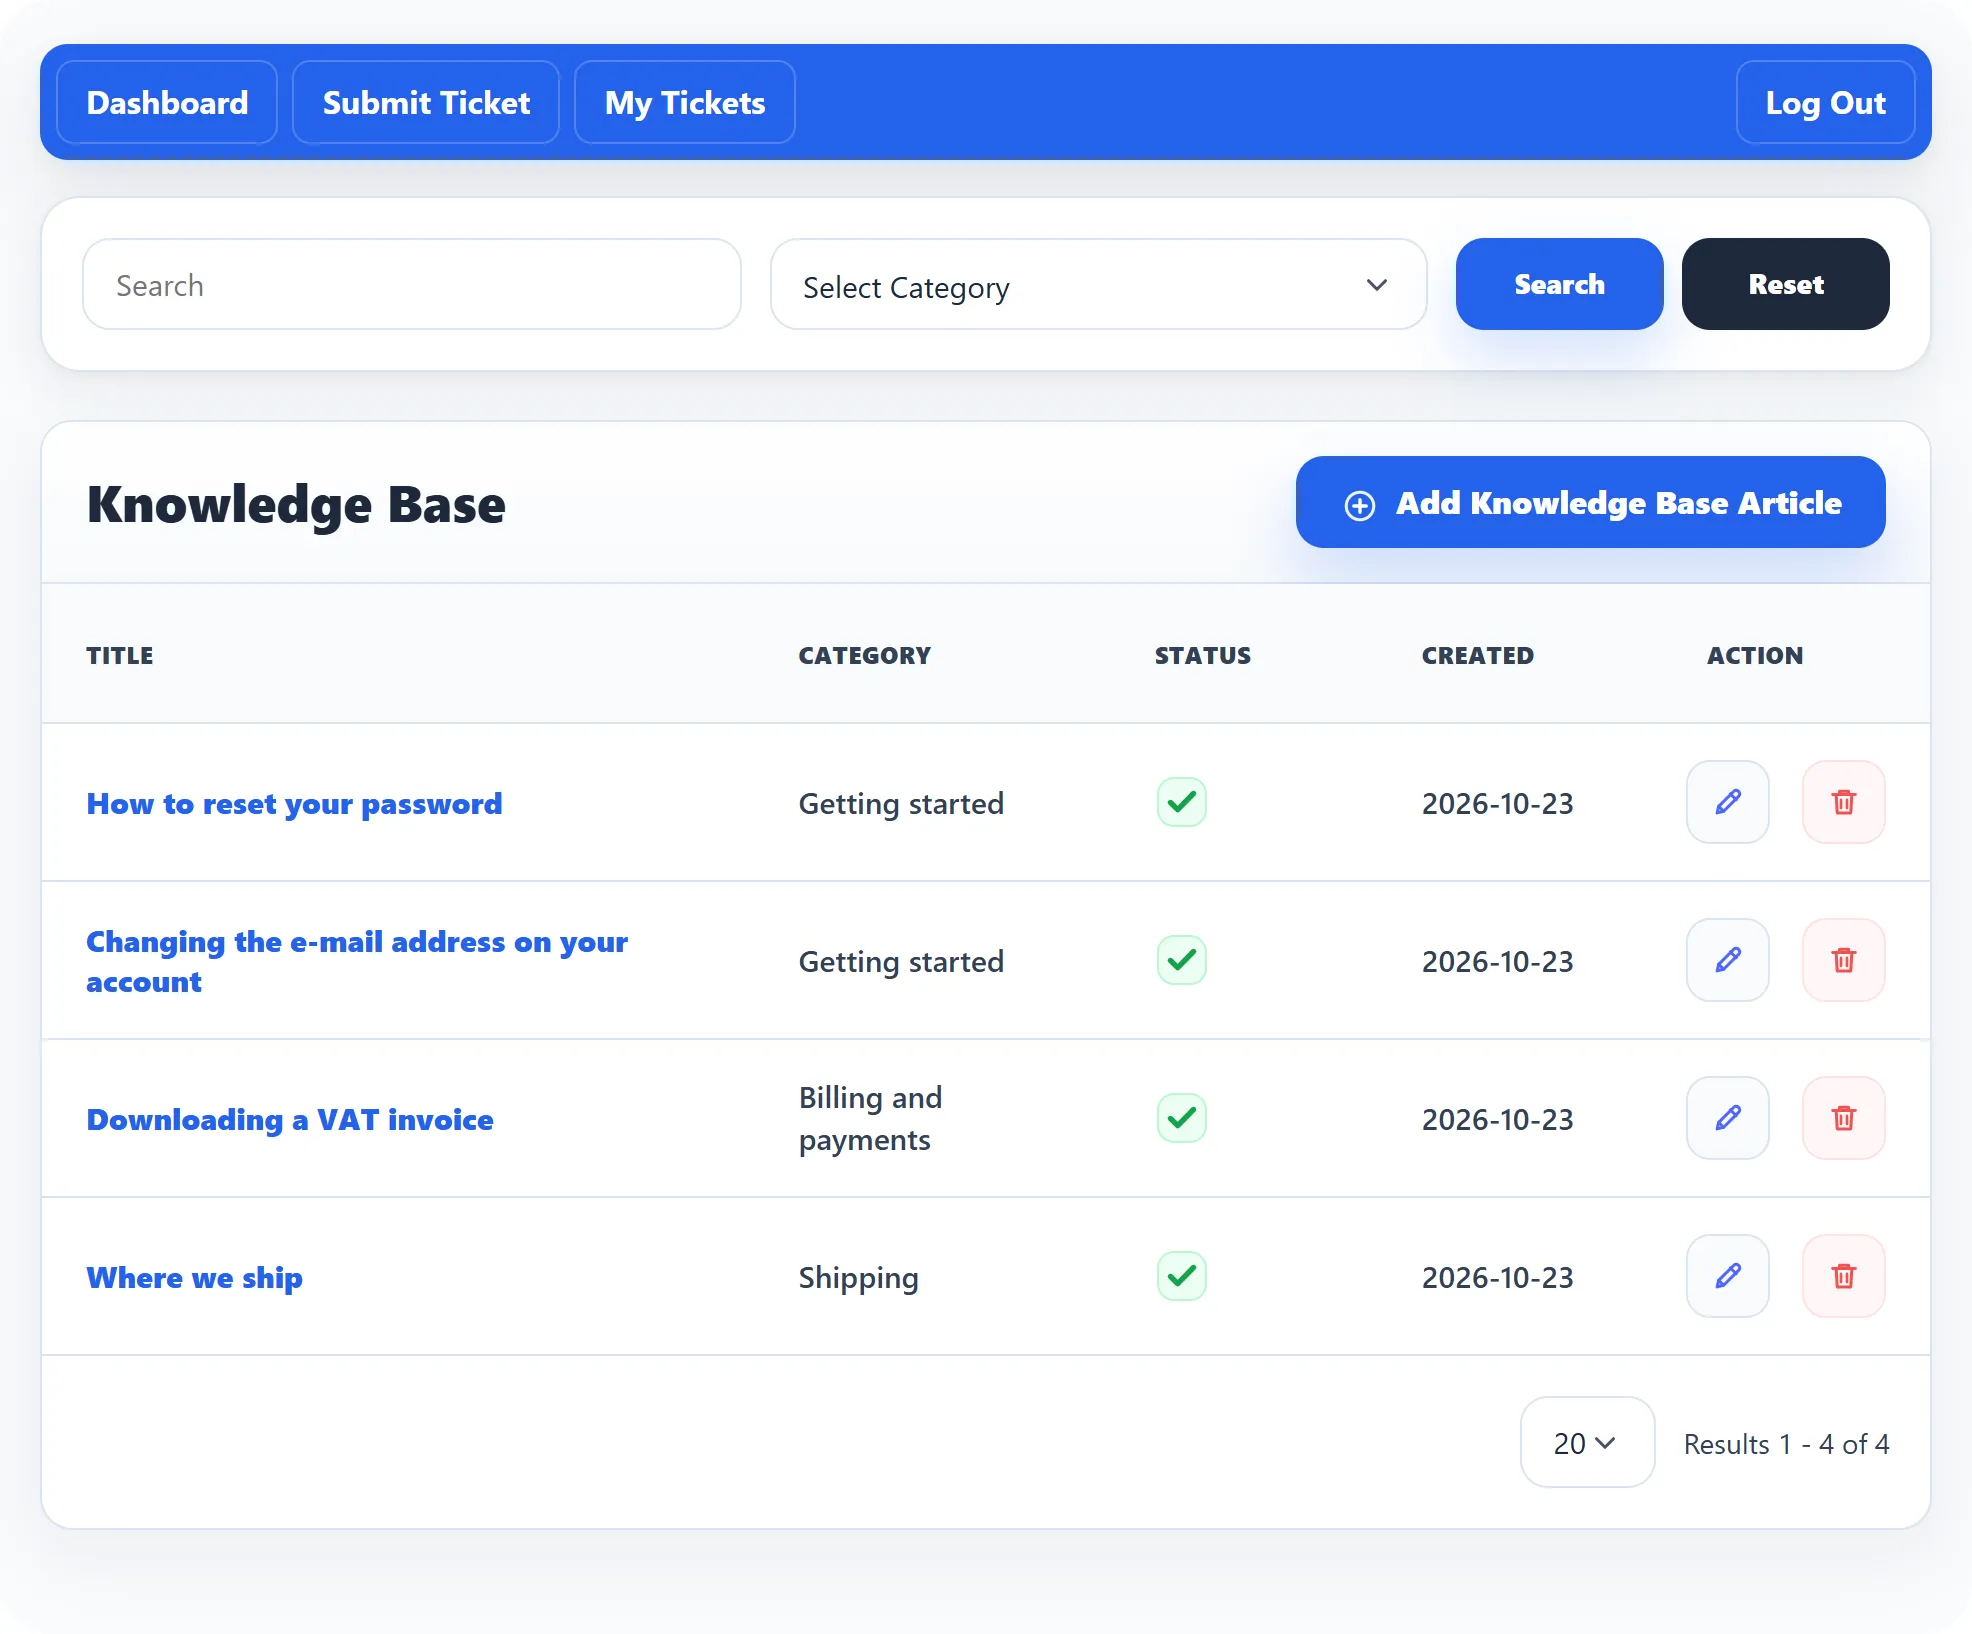Toggle status check for 'Where we ship'
The width and height of the screenshot is (1972, 1634).
(1181, 1276)
